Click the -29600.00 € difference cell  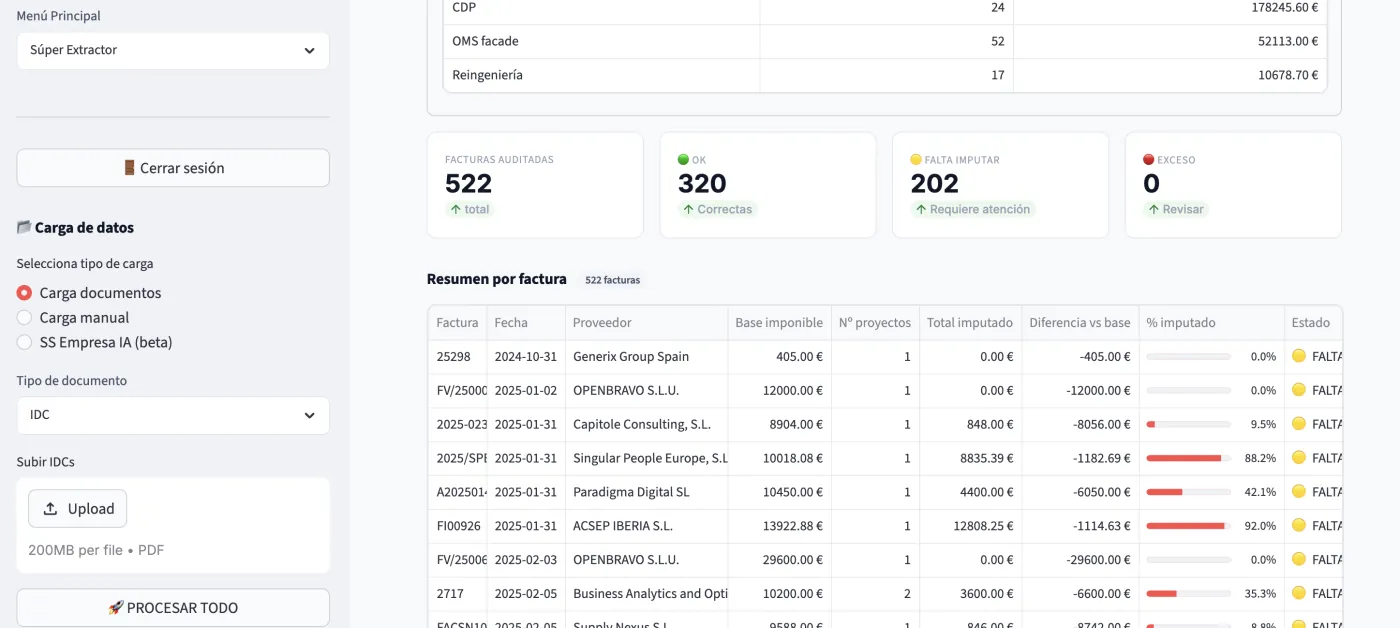tap(1080, 560)
